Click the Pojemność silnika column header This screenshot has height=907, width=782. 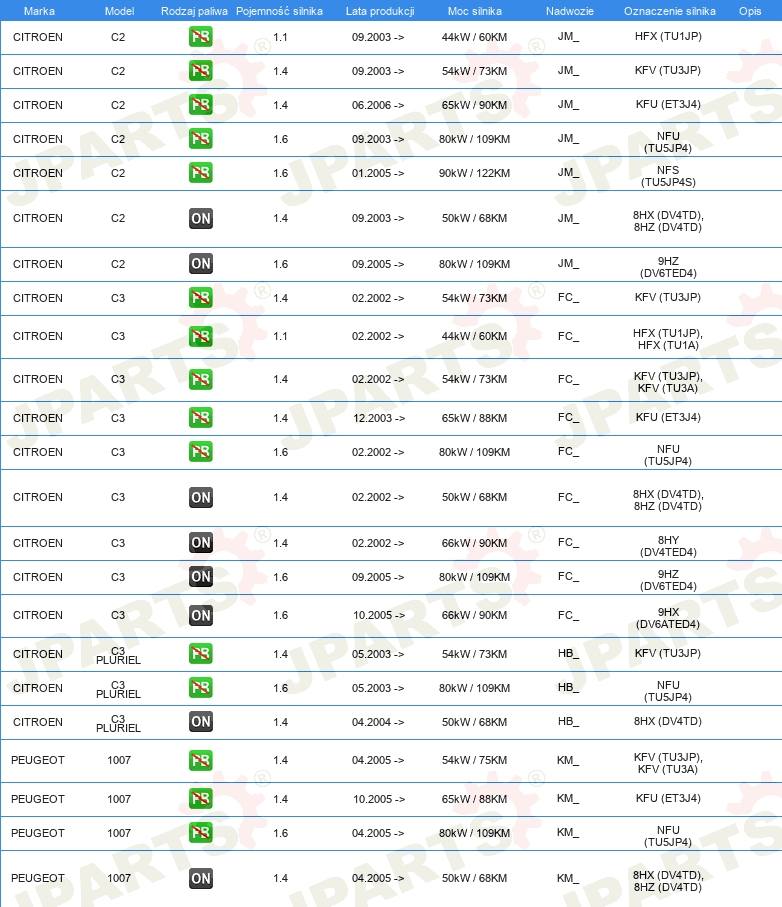pos(279,11)
